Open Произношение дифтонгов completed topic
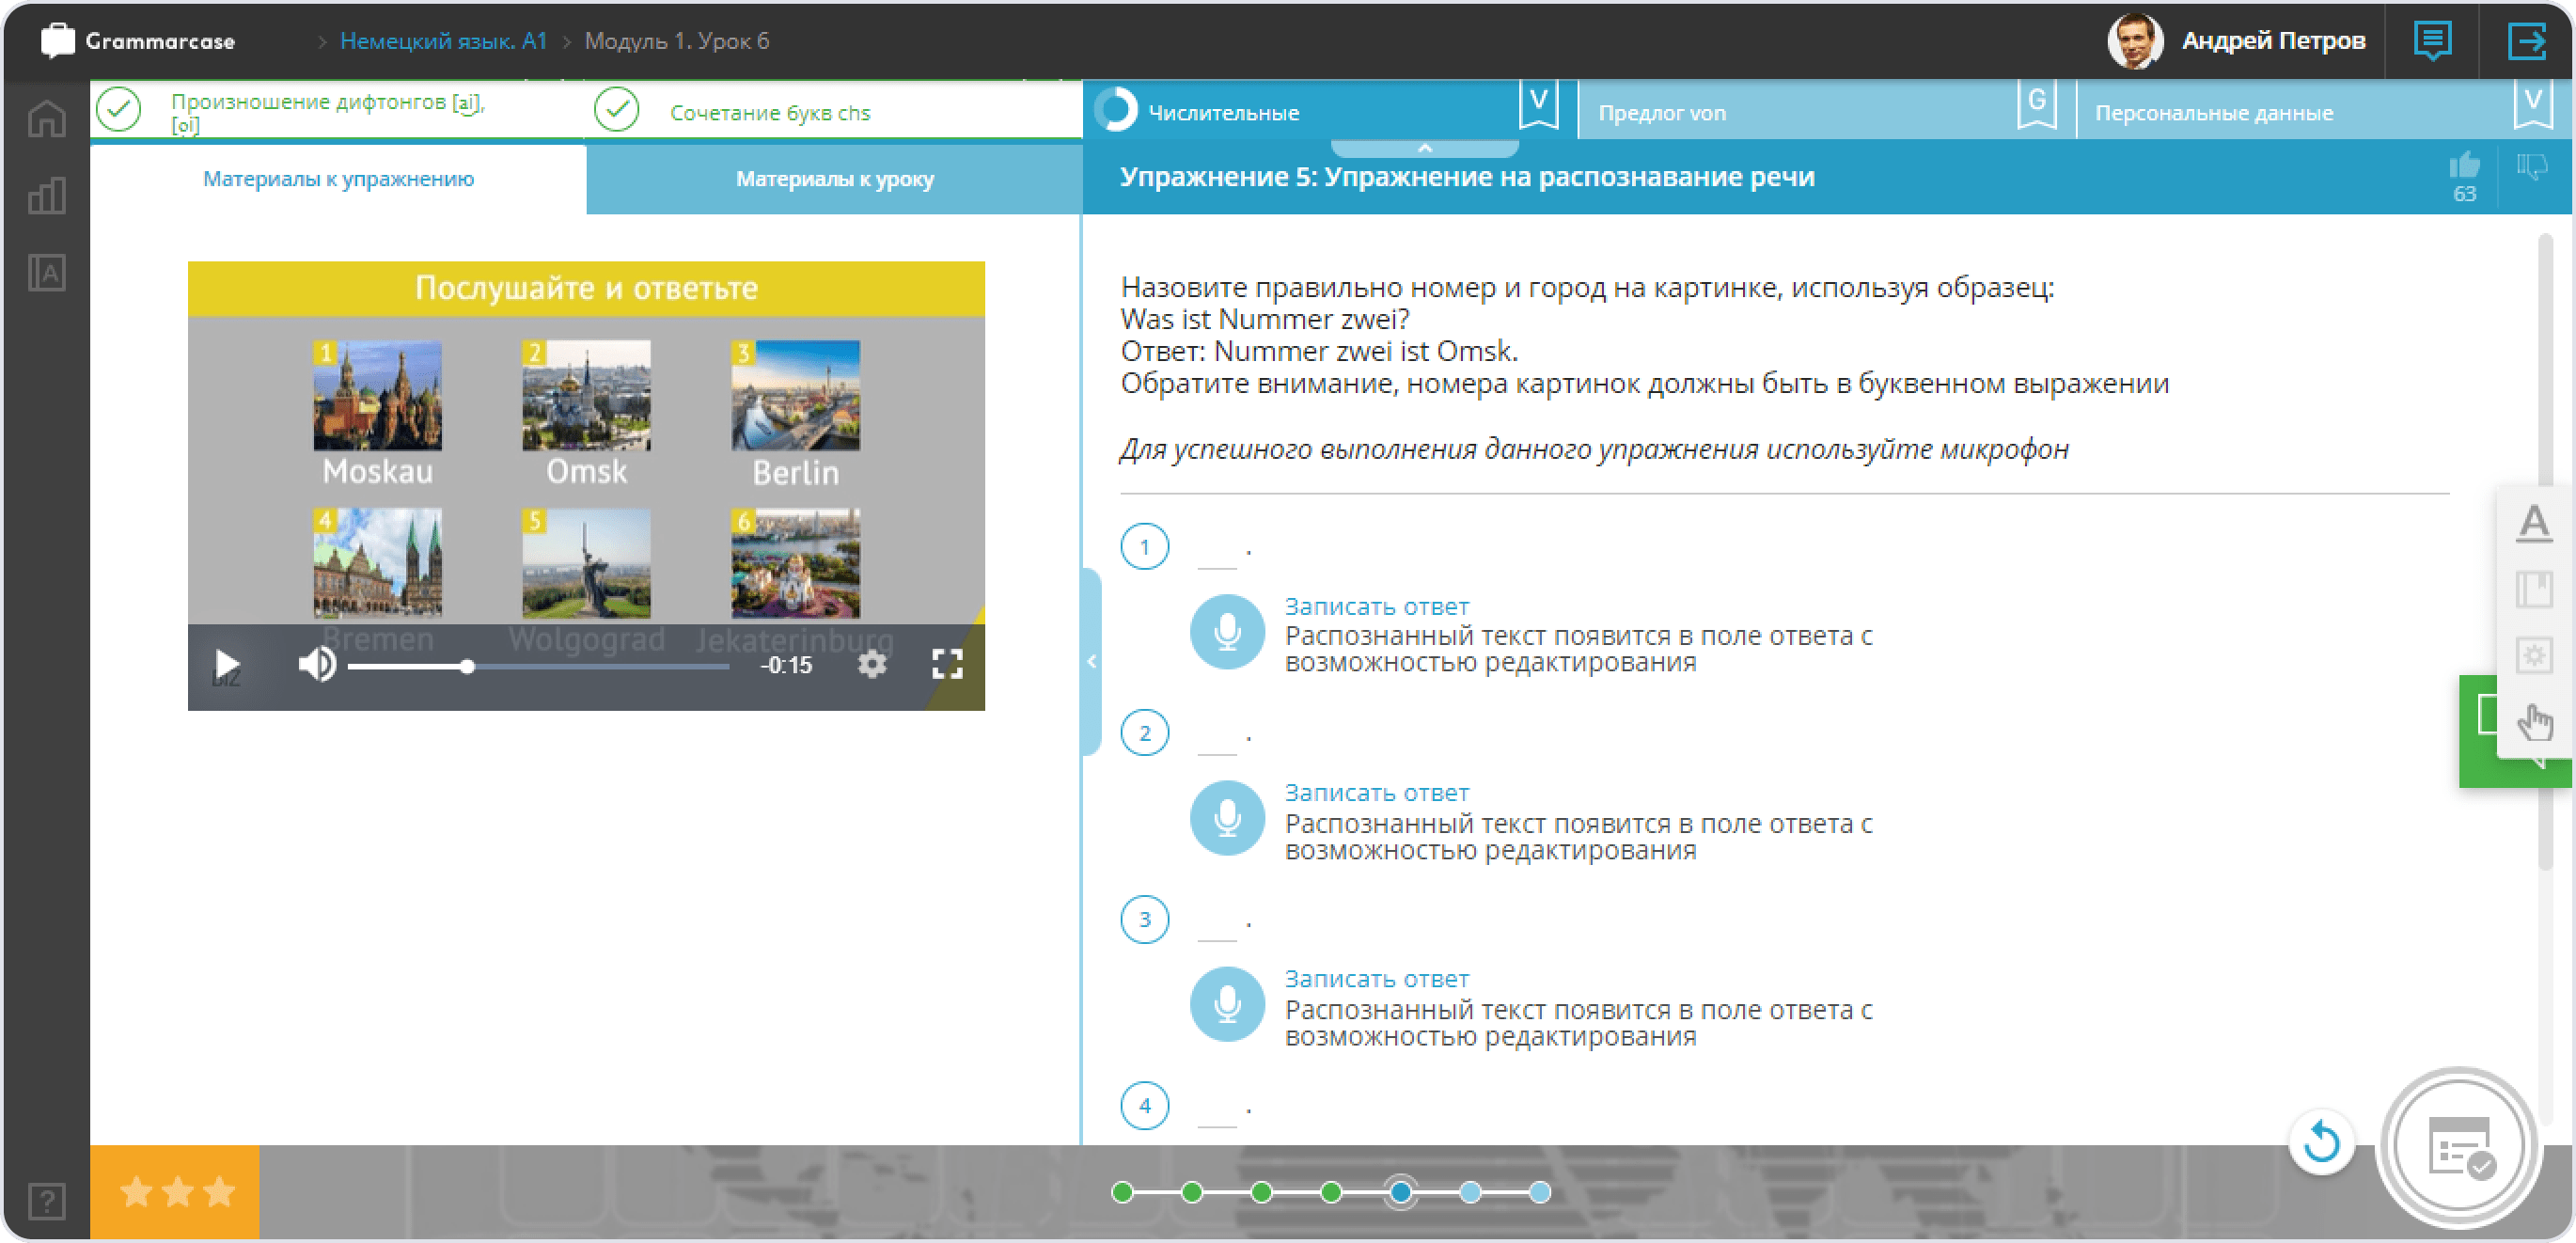2576x1243 pixels. pos(337,111)
